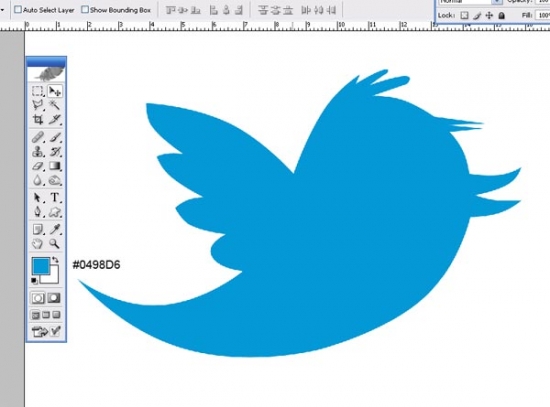Select the History Brush tool

pyautogui.click(x=55, y=152)
